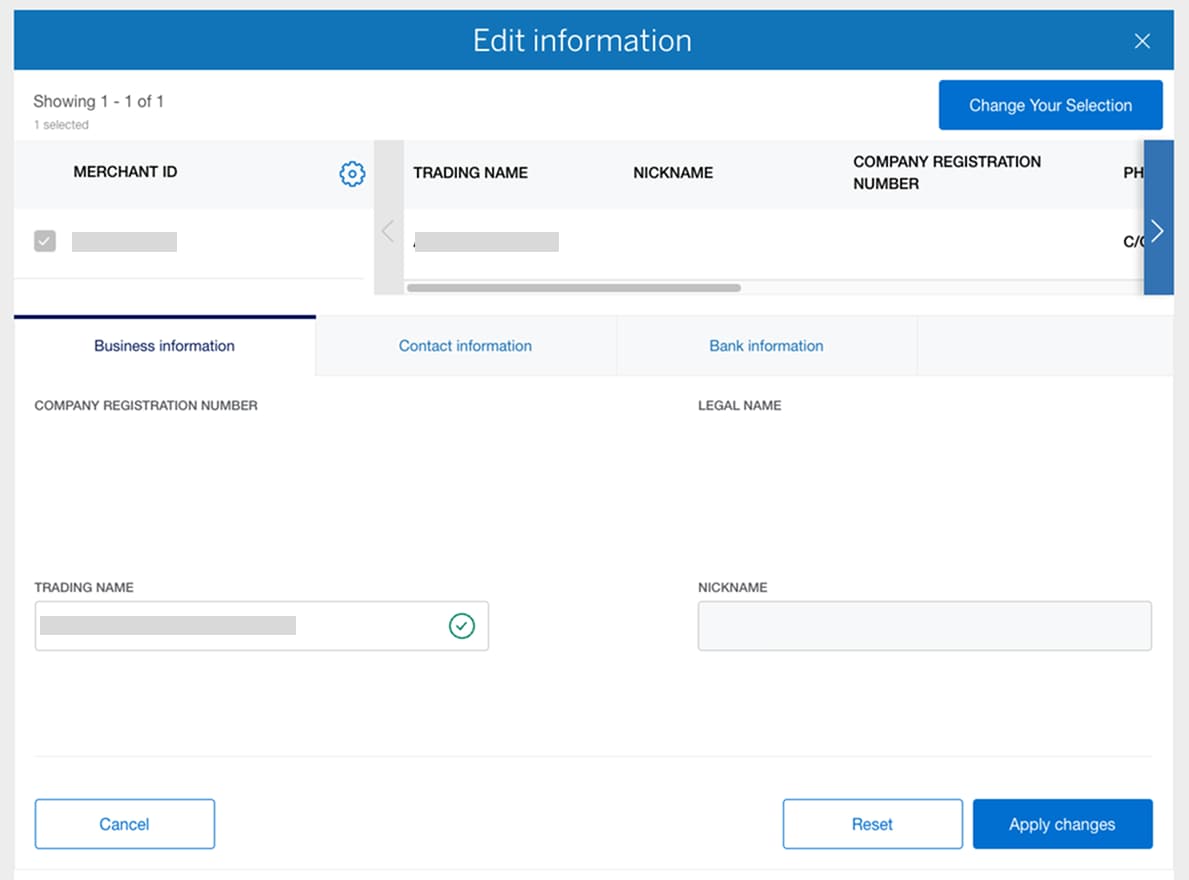Click the Company Registration Number form label
Viewport: 1189px width, 880px height.
click(146, 406)
